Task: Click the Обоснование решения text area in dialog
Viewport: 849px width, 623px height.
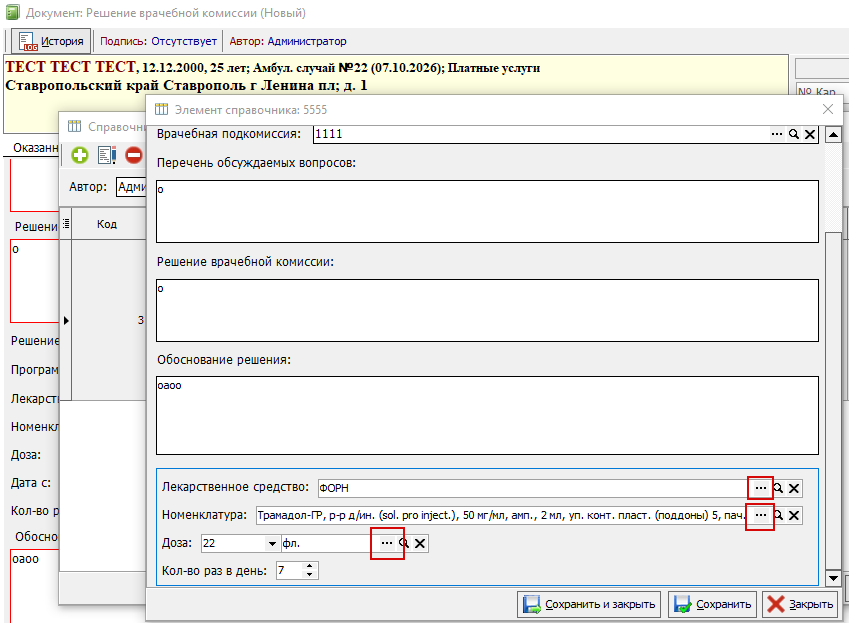Action: click(x=487, y=415)
